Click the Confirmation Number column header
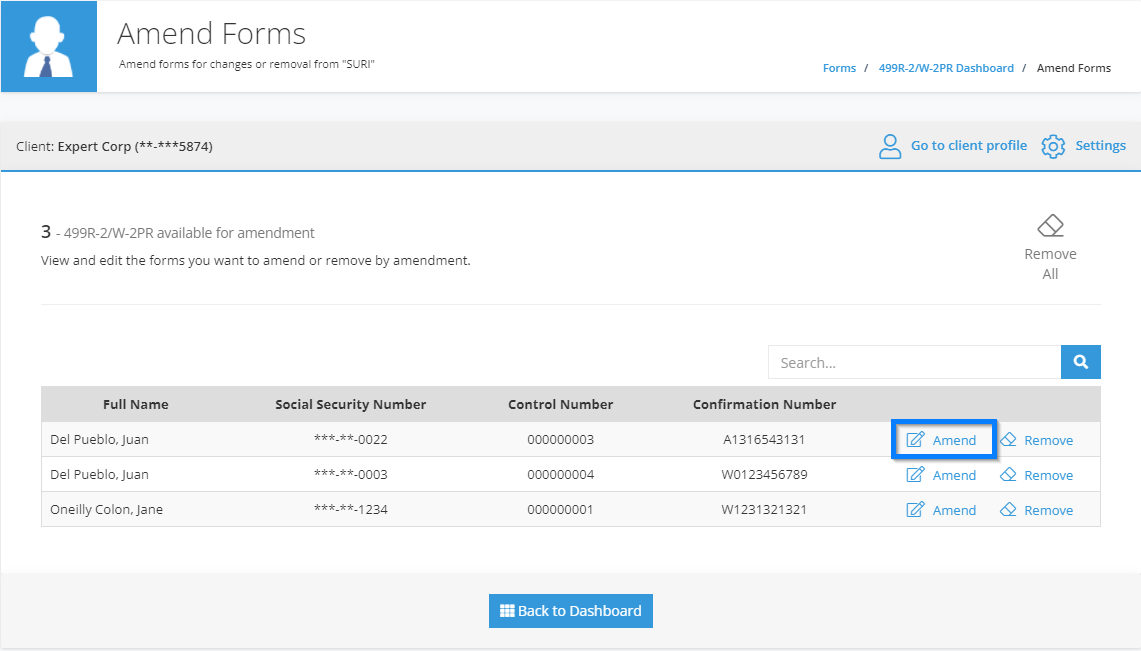Image resolution: width=1141 pixels, height=651 pixels. [x=764, y=404]
